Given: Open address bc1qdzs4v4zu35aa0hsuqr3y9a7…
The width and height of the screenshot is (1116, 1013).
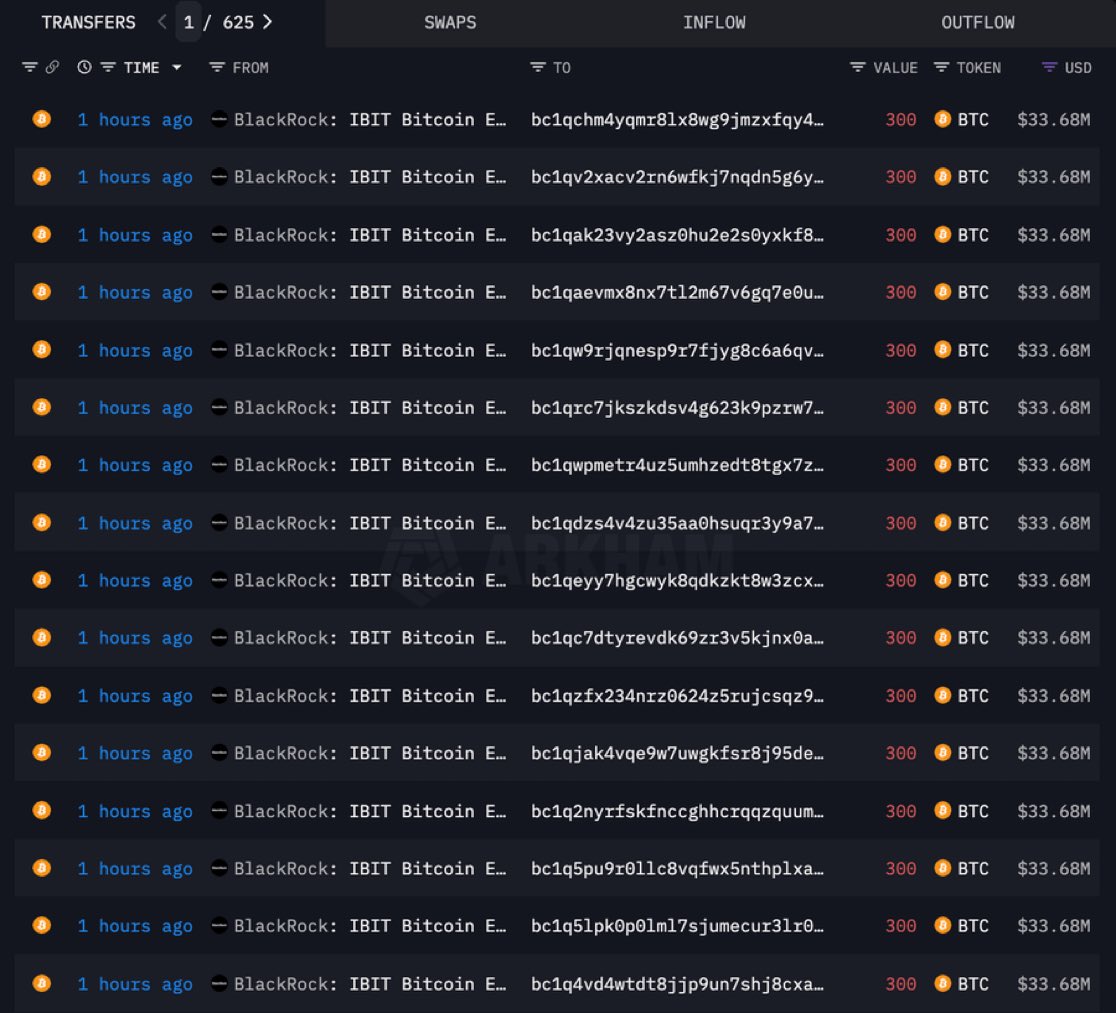Looking at the screenshot, I should point(677,523).
